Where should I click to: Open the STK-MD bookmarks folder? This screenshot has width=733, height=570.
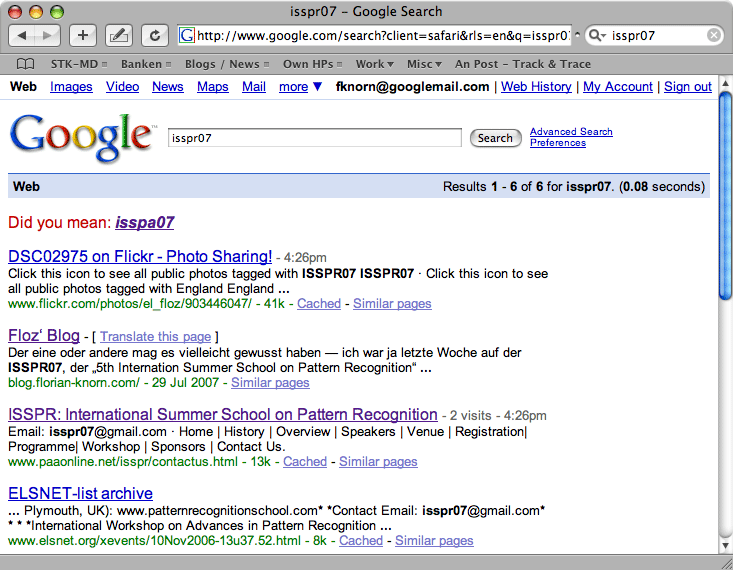(x=79, y=64)
